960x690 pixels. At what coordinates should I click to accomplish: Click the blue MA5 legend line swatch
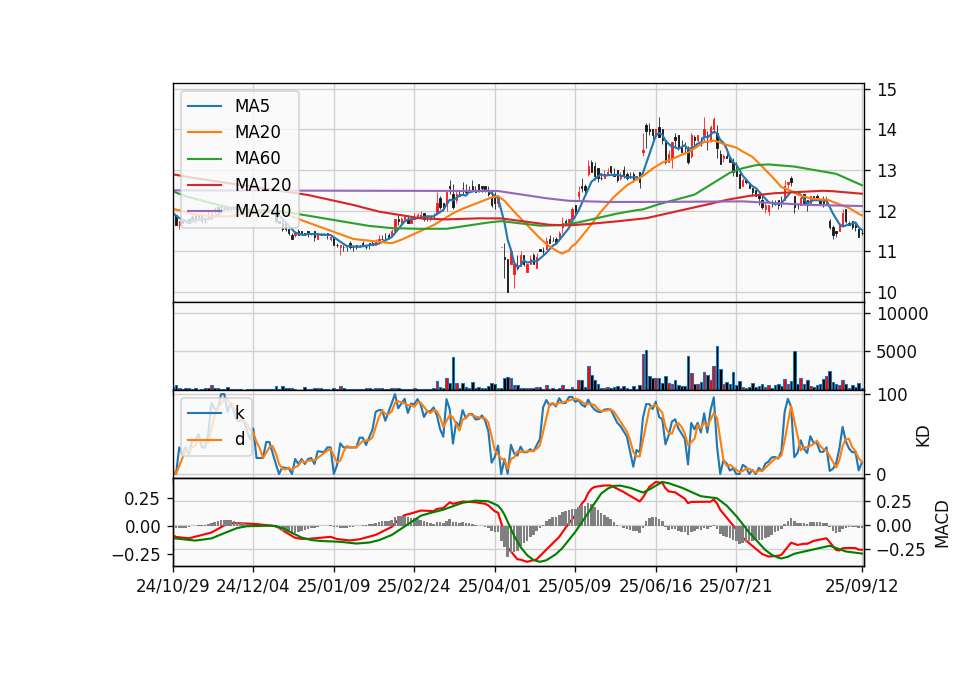(204, 107)
